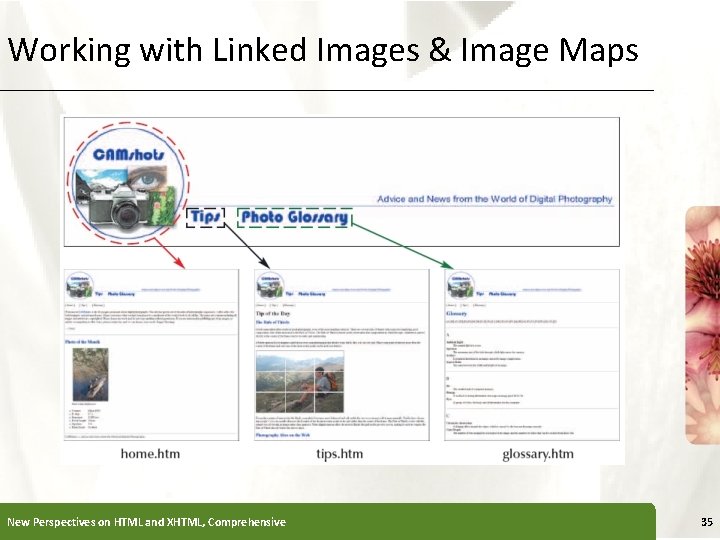Screen dimensions: 720x540
Task: Click the flower image beside the slide
Action: point(703,325)
